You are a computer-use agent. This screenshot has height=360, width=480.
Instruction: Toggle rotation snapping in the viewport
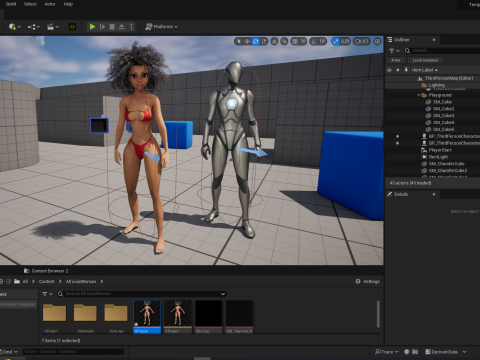(314, 41)
